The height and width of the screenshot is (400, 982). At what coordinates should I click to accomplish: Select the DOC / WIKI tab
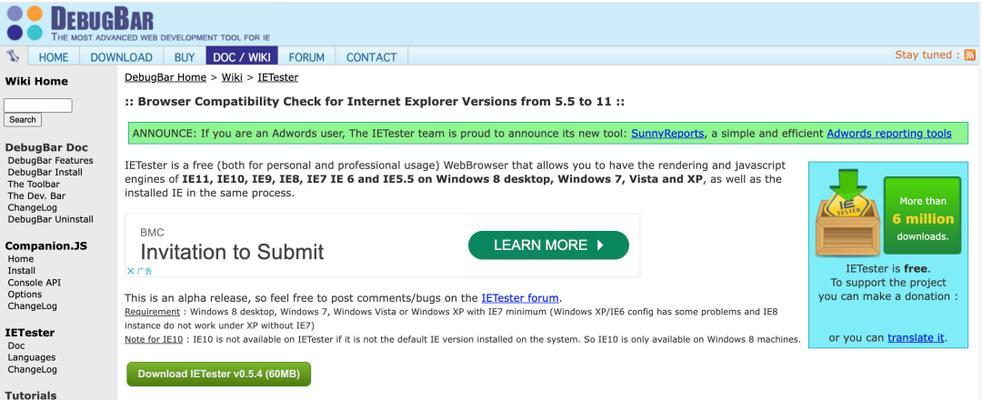(x=242, y=57)
